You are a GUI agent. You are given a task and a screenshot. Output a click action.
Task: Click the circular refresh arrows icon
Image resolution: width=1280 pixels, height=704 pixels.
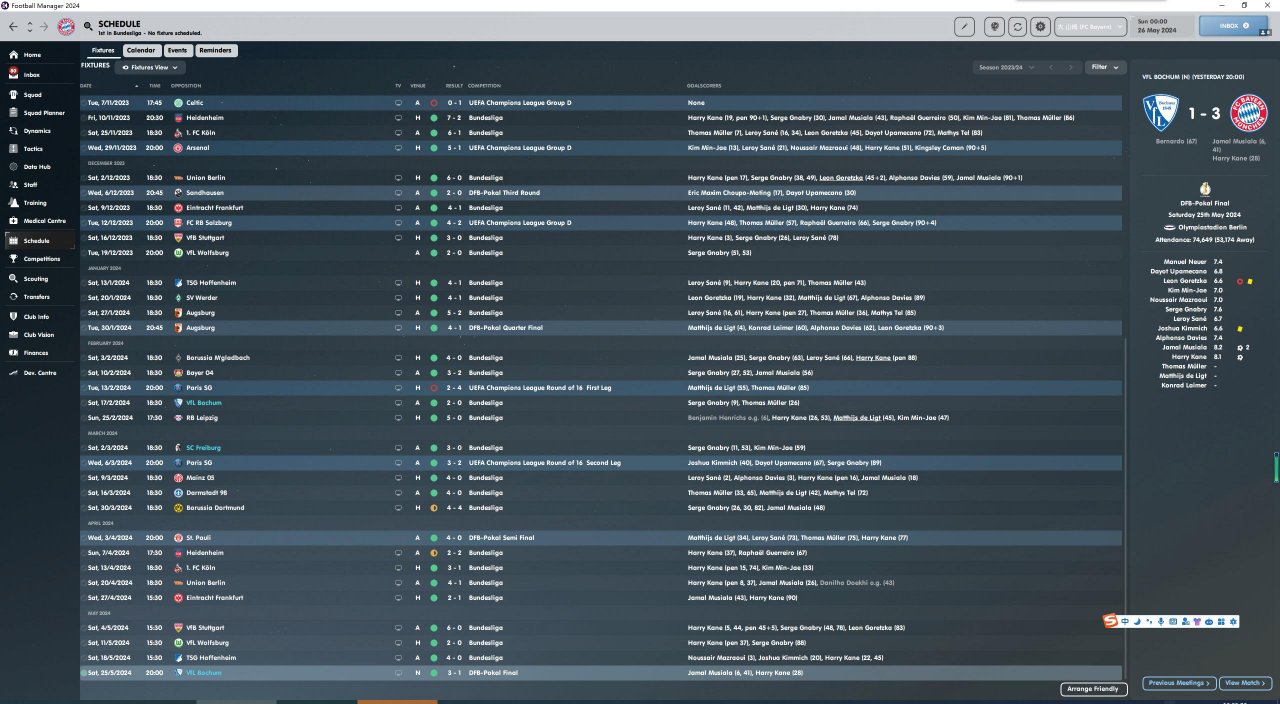[x=1018, y=27]
